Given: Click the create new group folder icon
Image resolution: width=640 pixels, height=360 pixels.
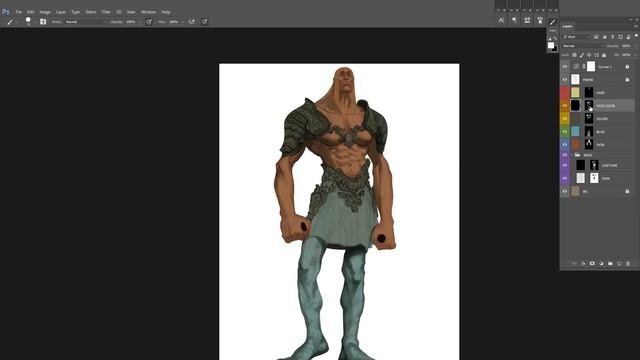Looking at the screenshot, I should pos(610,264).
